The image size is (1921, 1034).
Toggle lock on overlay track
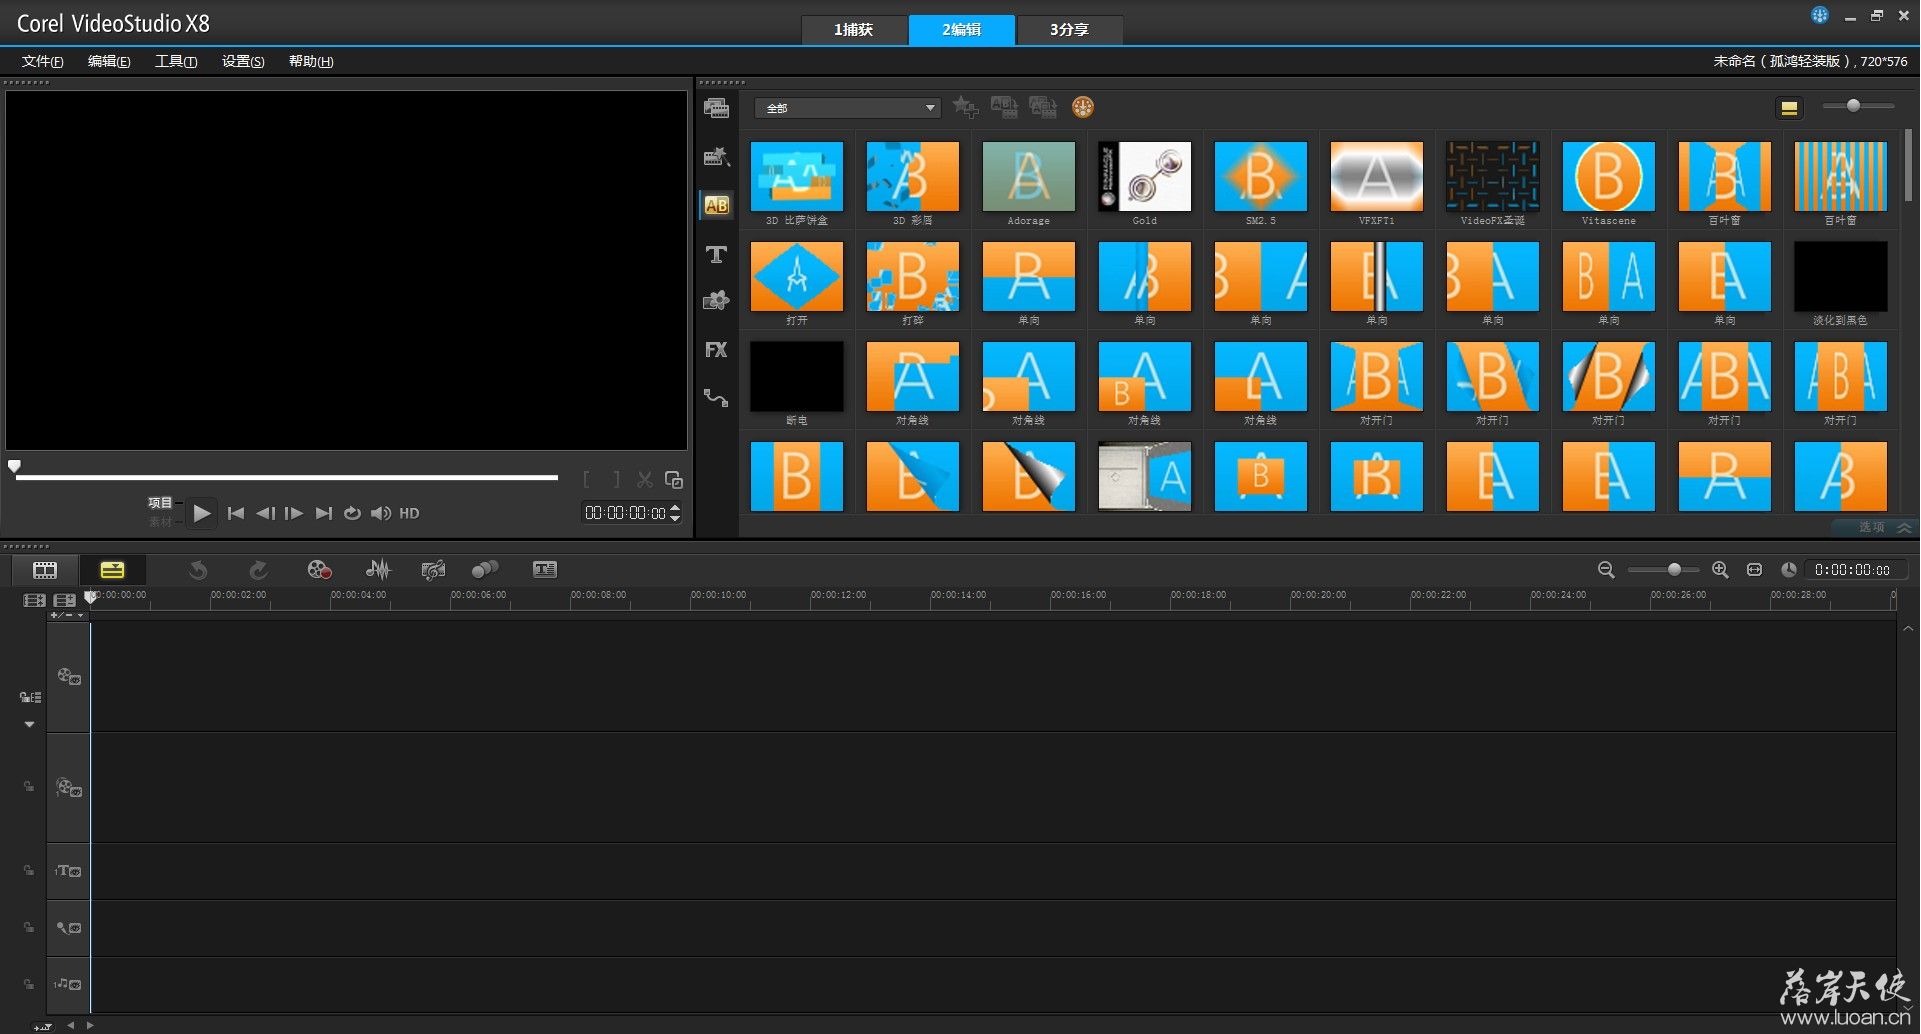29,787
